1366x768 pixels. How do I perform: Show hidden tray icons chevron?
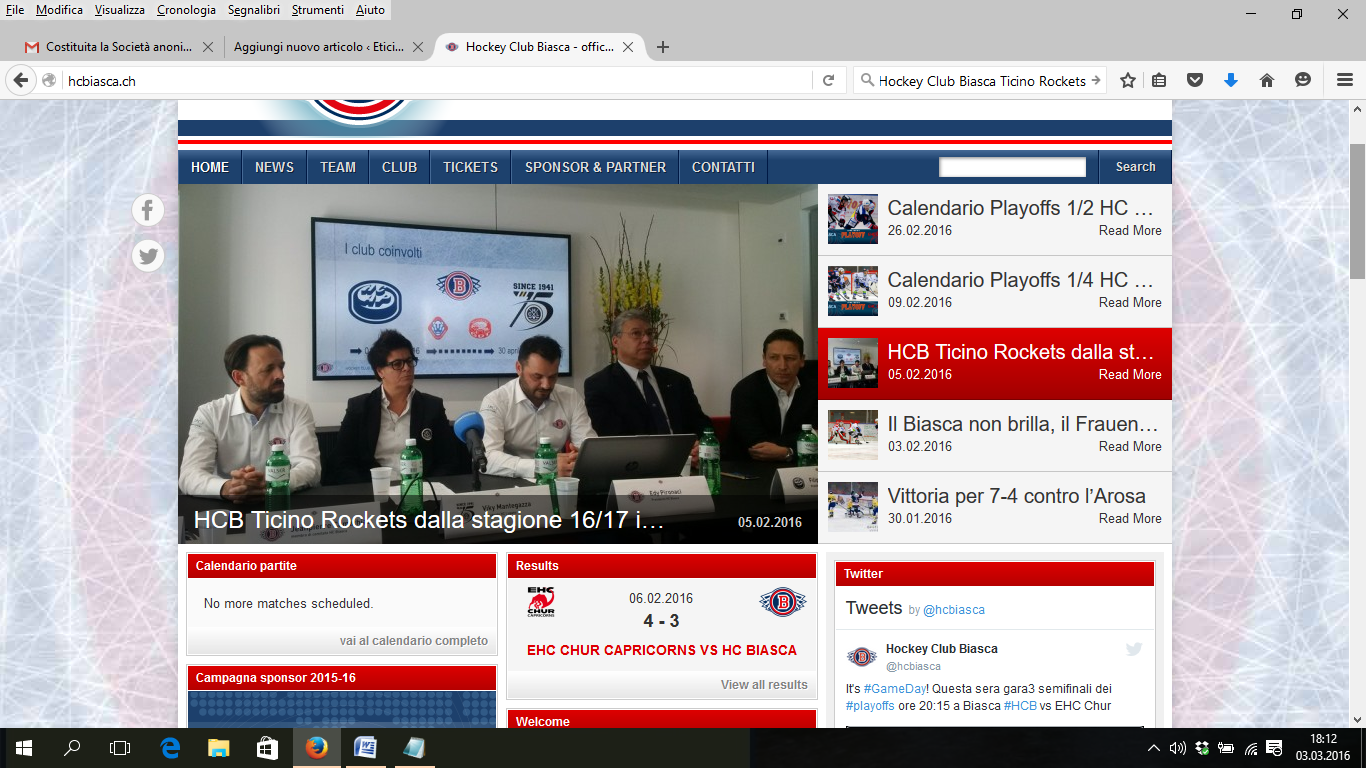click(x=1154, y=748)
